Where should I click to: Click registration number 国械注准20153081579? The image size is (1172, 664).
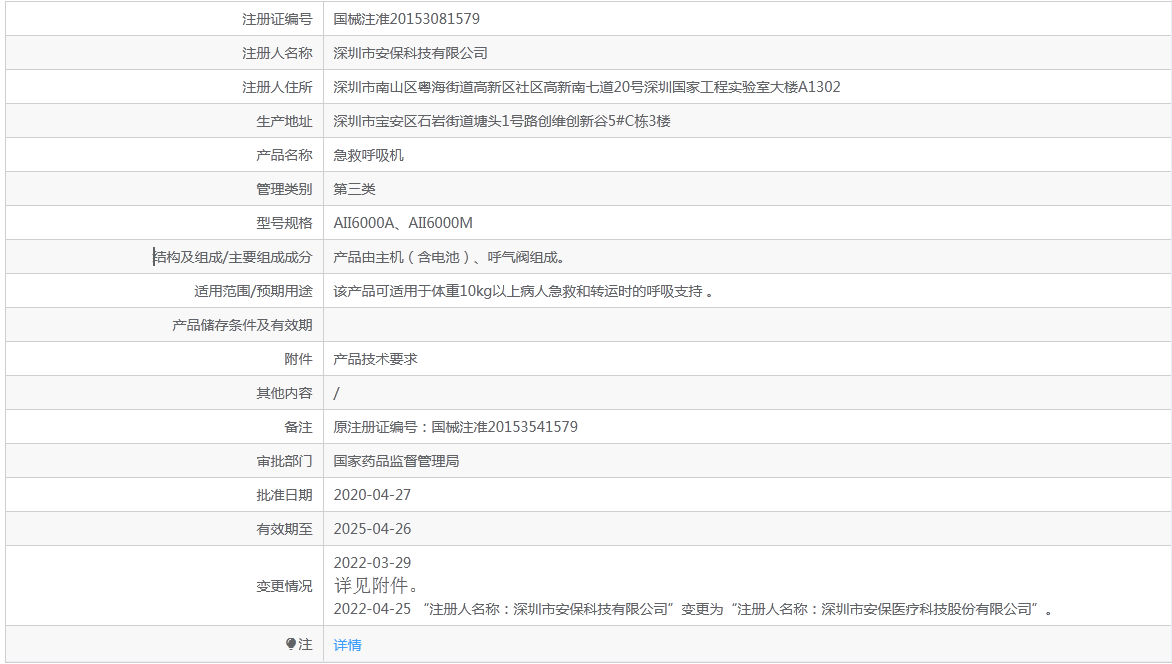406,19
